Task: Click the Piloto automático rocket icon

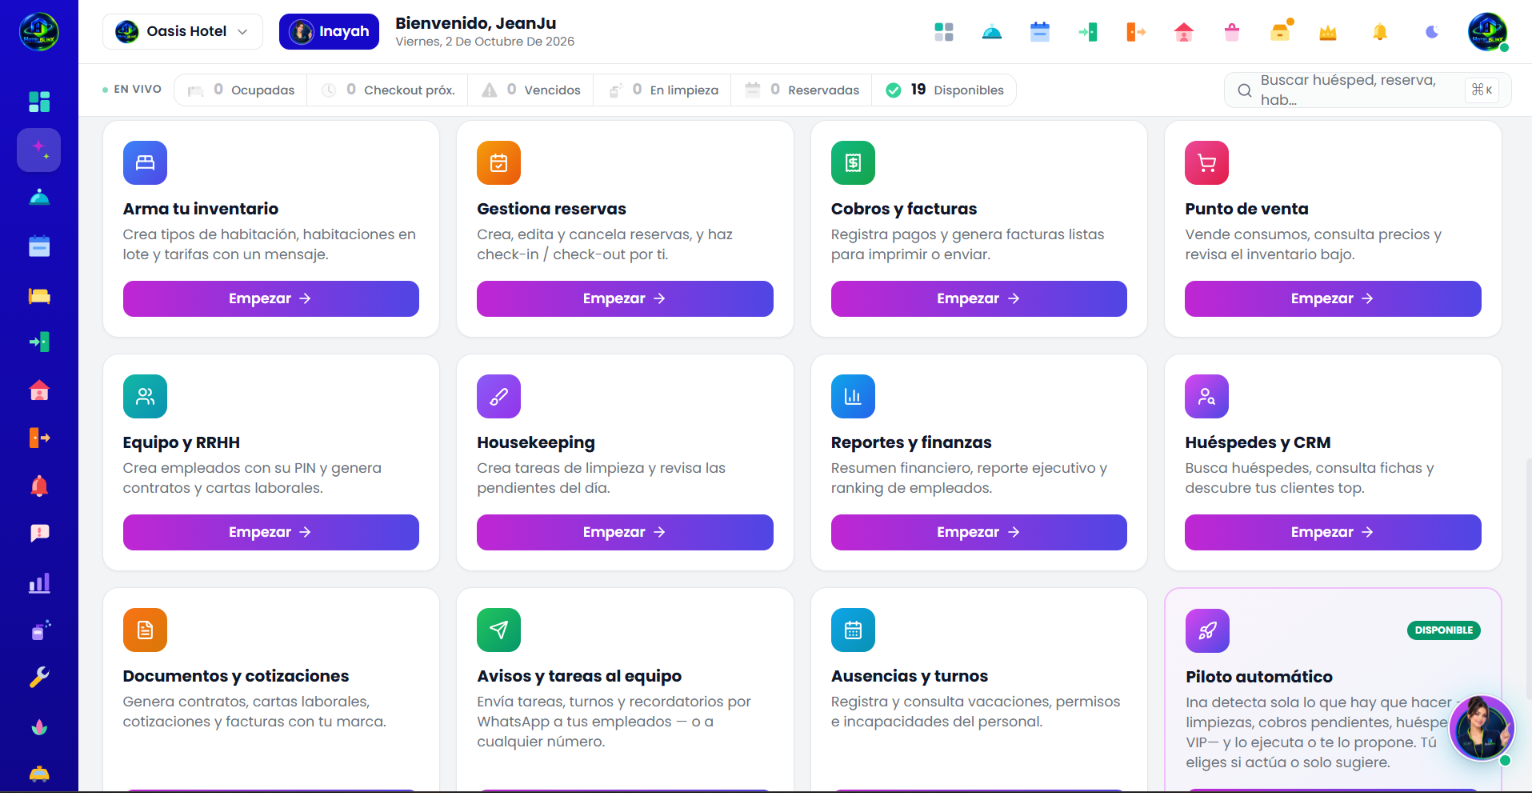Action: (1207, 631)
